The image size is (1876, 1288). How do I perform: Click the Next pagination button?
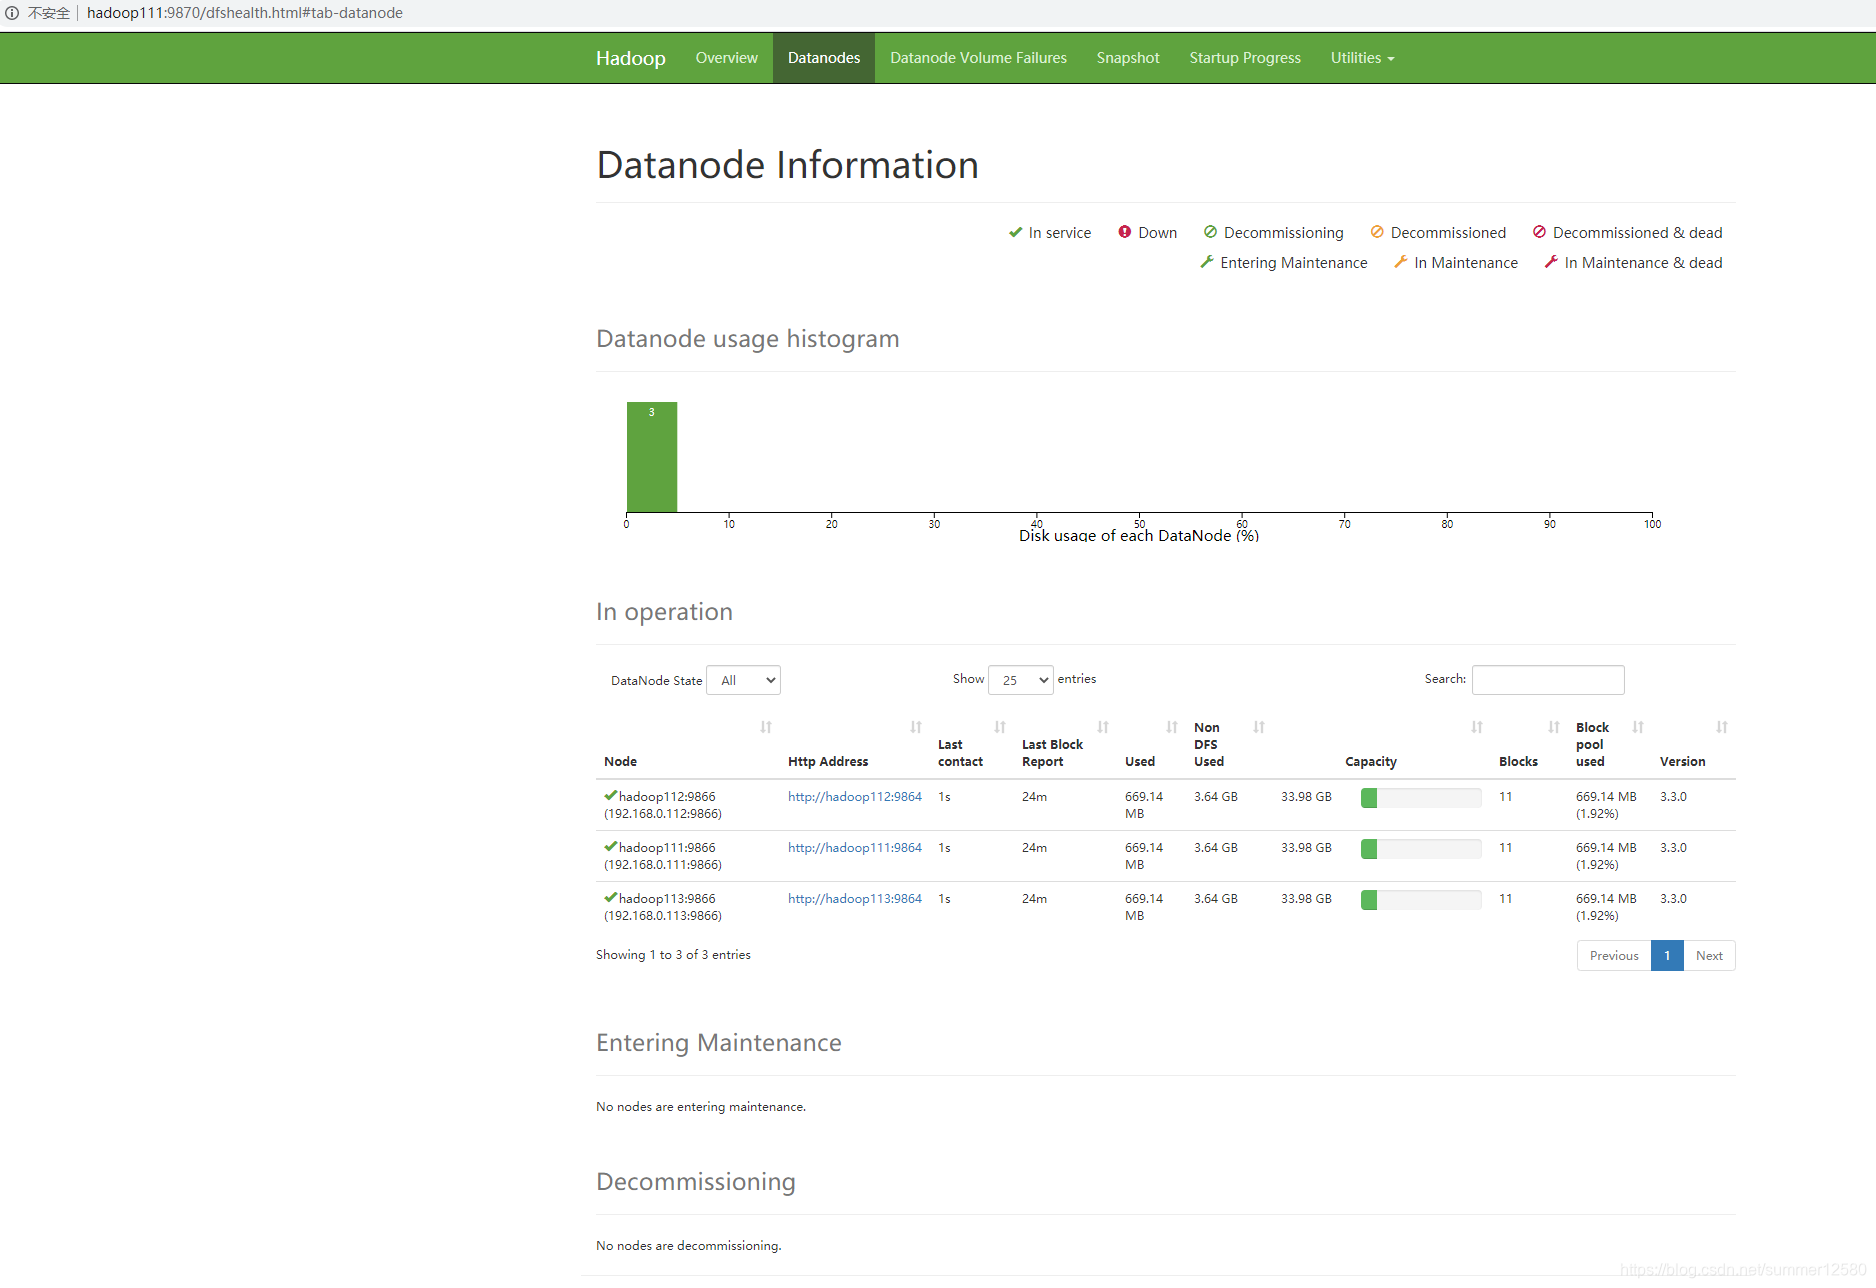point(1709,956)
